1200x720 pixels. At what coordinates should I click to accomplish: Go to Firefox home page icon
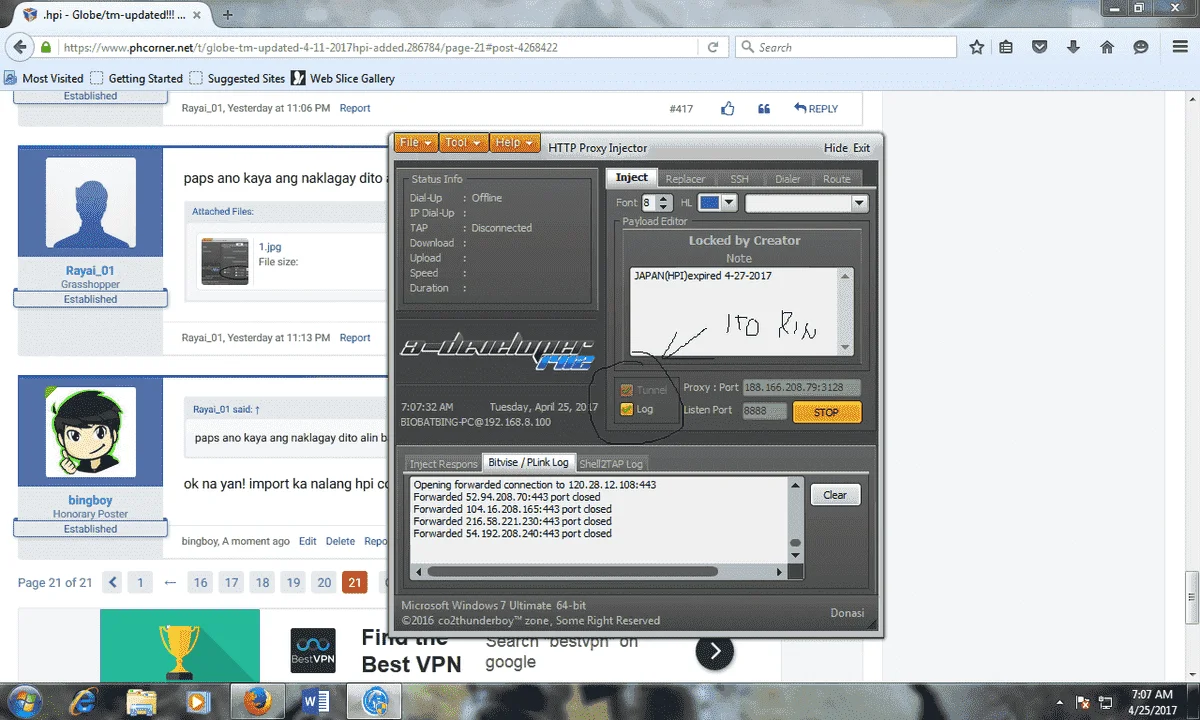tap(1107, 47)
